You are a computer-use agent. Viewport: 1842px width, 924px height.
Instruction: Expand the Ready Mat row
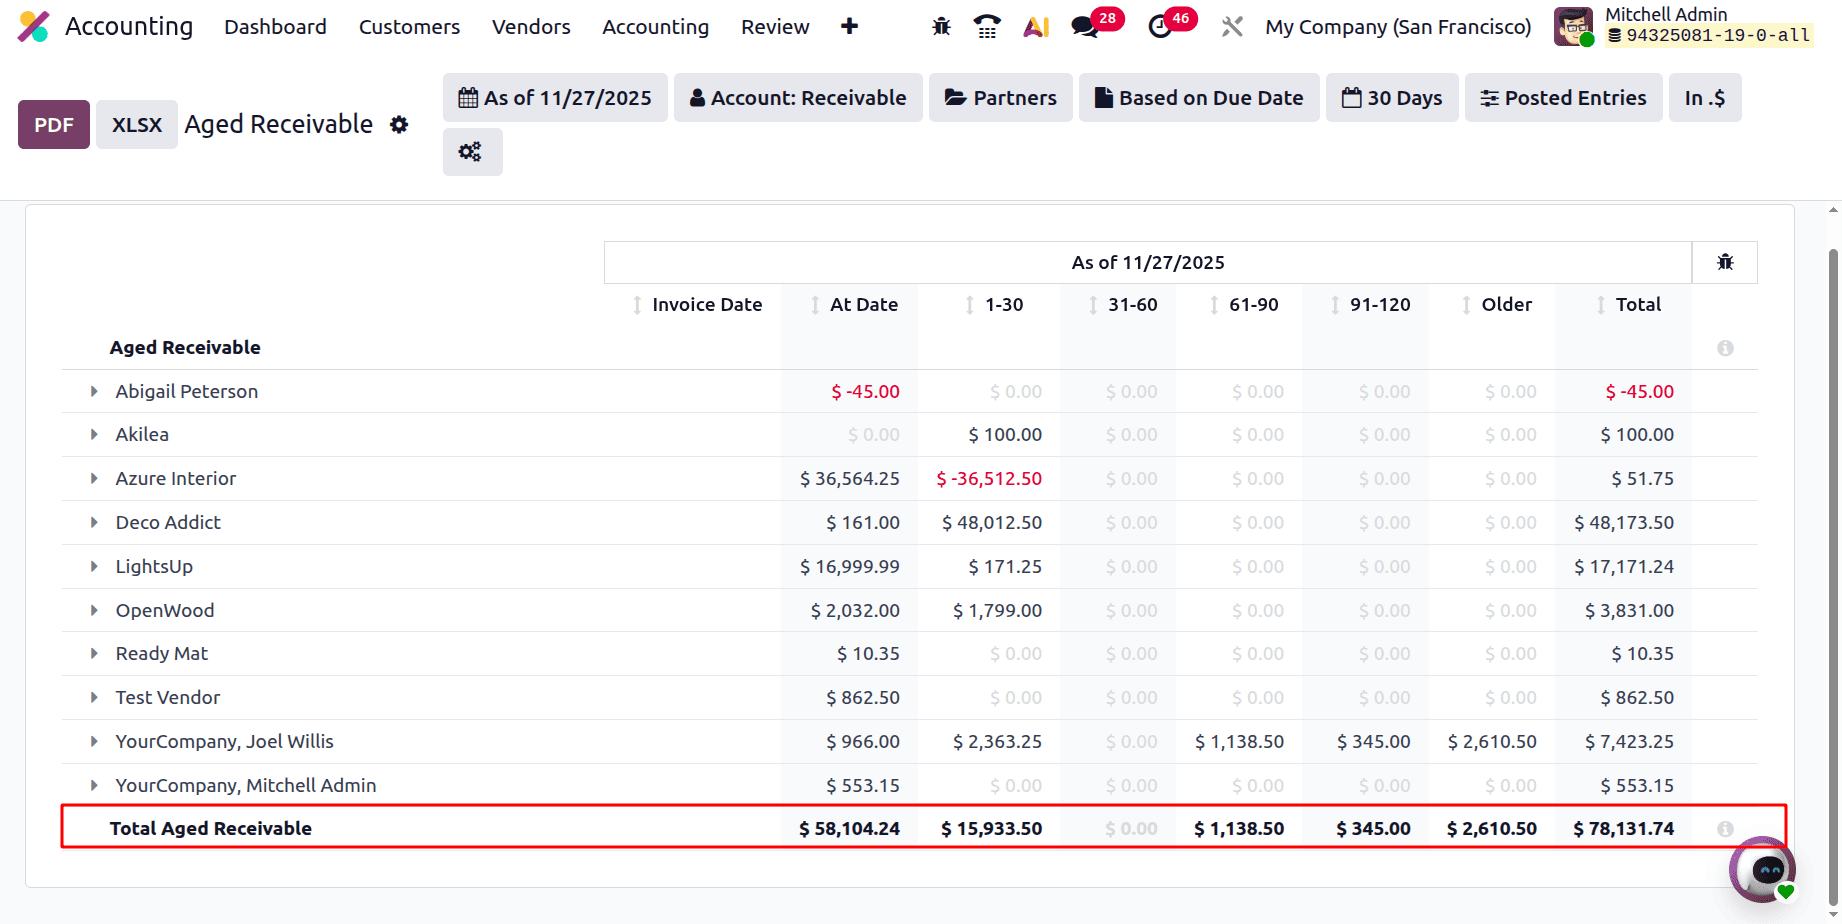[94, 653]
